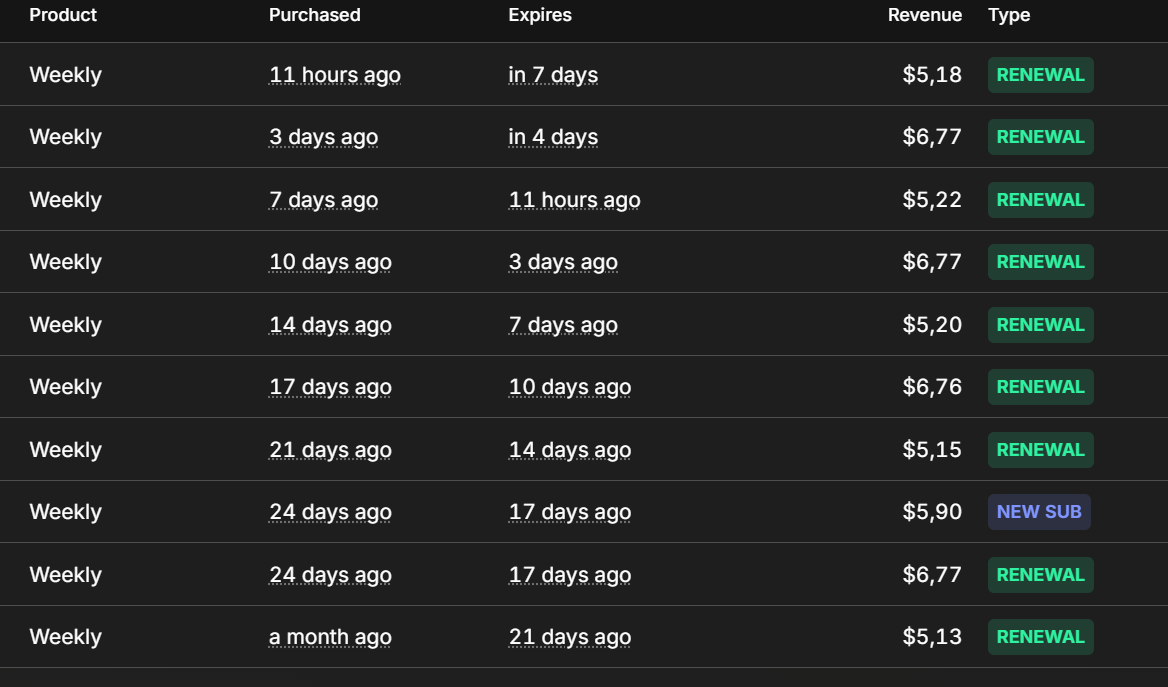1168x687 pixels.
Task: Click the '7 days ago' expires timestamp
Action: coord(562,325)
